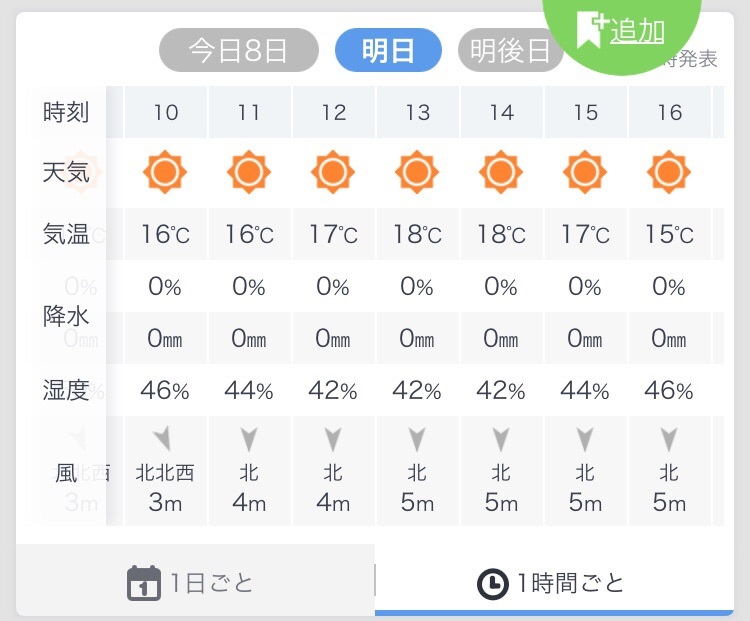This screenshot has width=750, height=621.
Task: Click the north wind arrow at 12 o'clock
Action: (x=333, y=438)
